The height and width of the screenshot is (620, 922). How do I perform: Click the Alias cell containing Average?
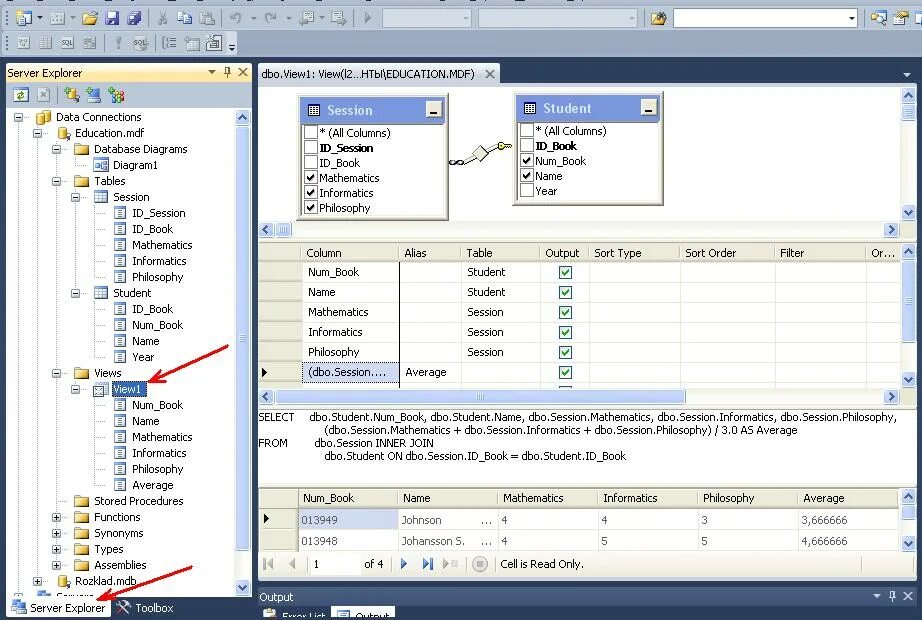(x=430, y=372)
